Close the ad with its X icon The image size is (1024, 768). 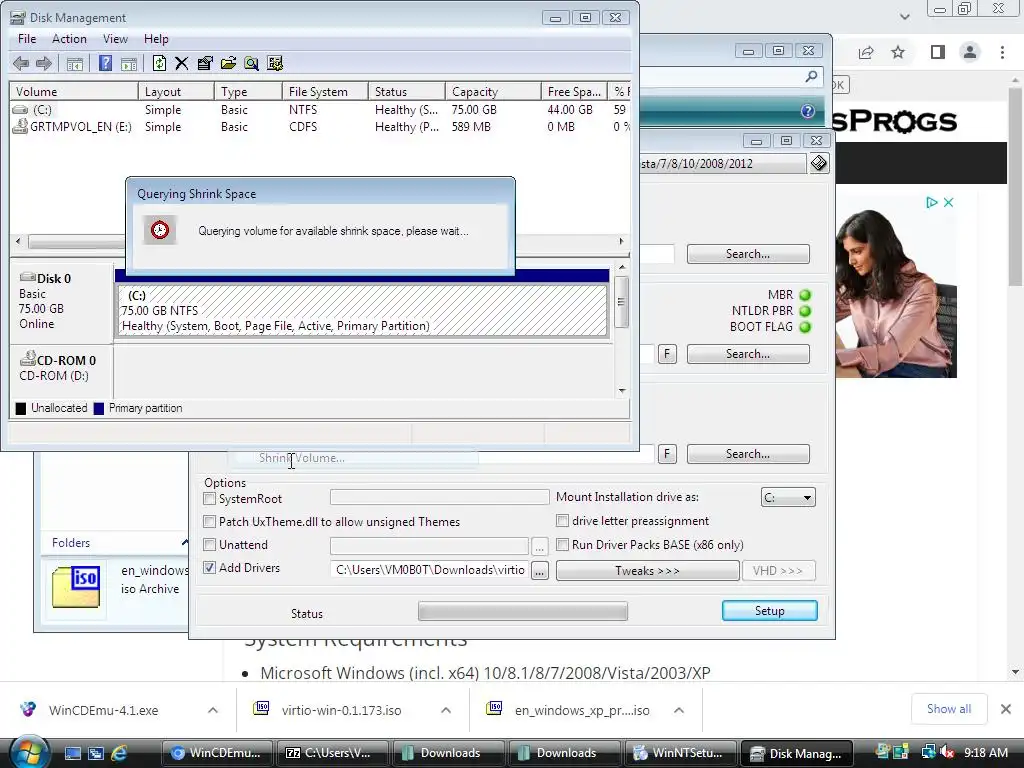pyautogui.click(x=948, y=202)
